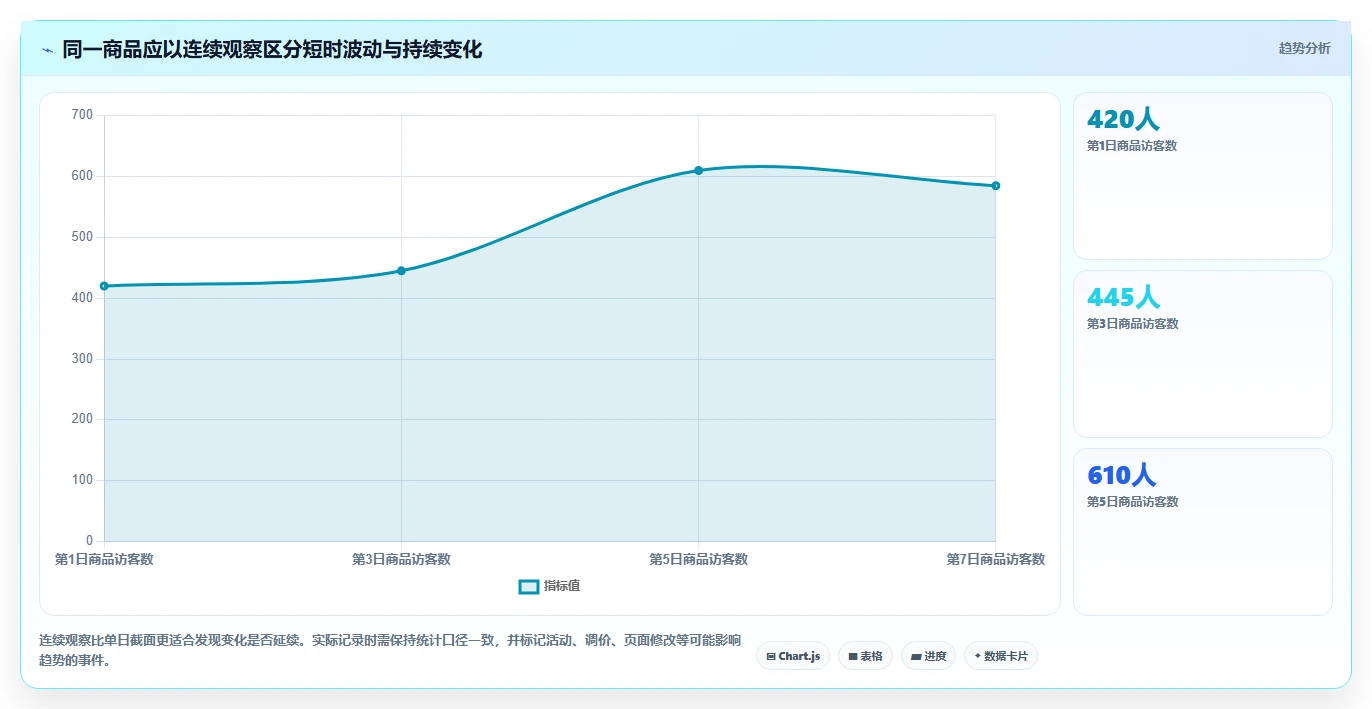The image size is (1372, 709).
Task: Click the x-axis label 第7日商品访客数
Action: [x=996, y=559]
